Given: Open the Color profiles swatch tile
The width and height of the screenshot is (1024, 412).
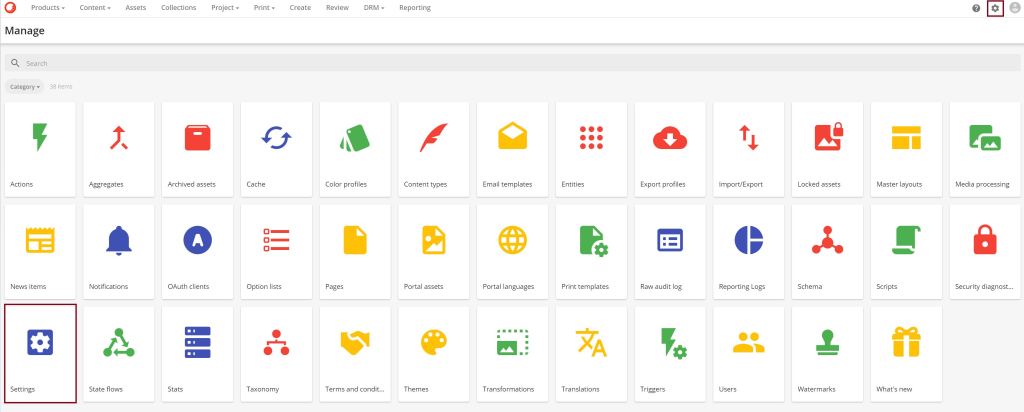Looking at the screenshot, I should (355, 148).
